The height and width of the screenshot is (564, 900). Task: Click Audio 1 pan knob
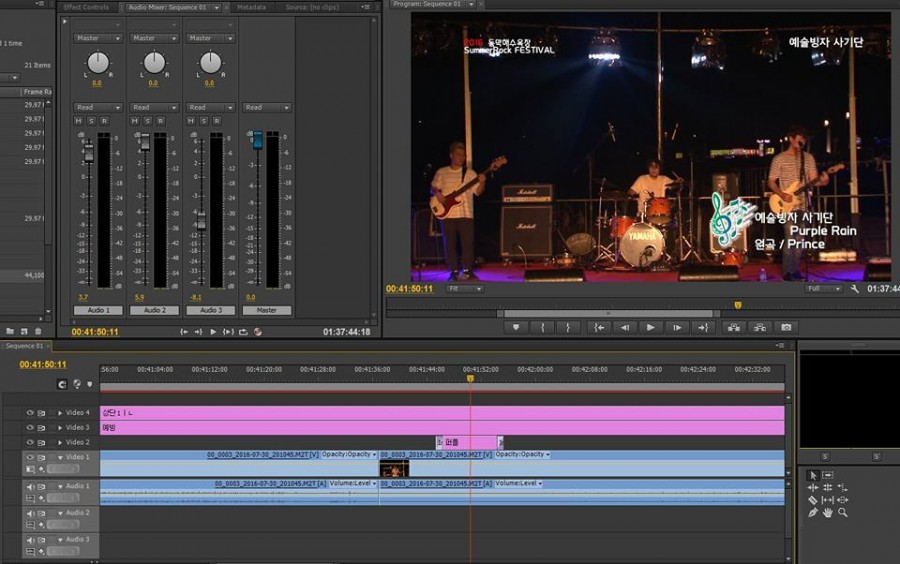click(x=98, y=62)
